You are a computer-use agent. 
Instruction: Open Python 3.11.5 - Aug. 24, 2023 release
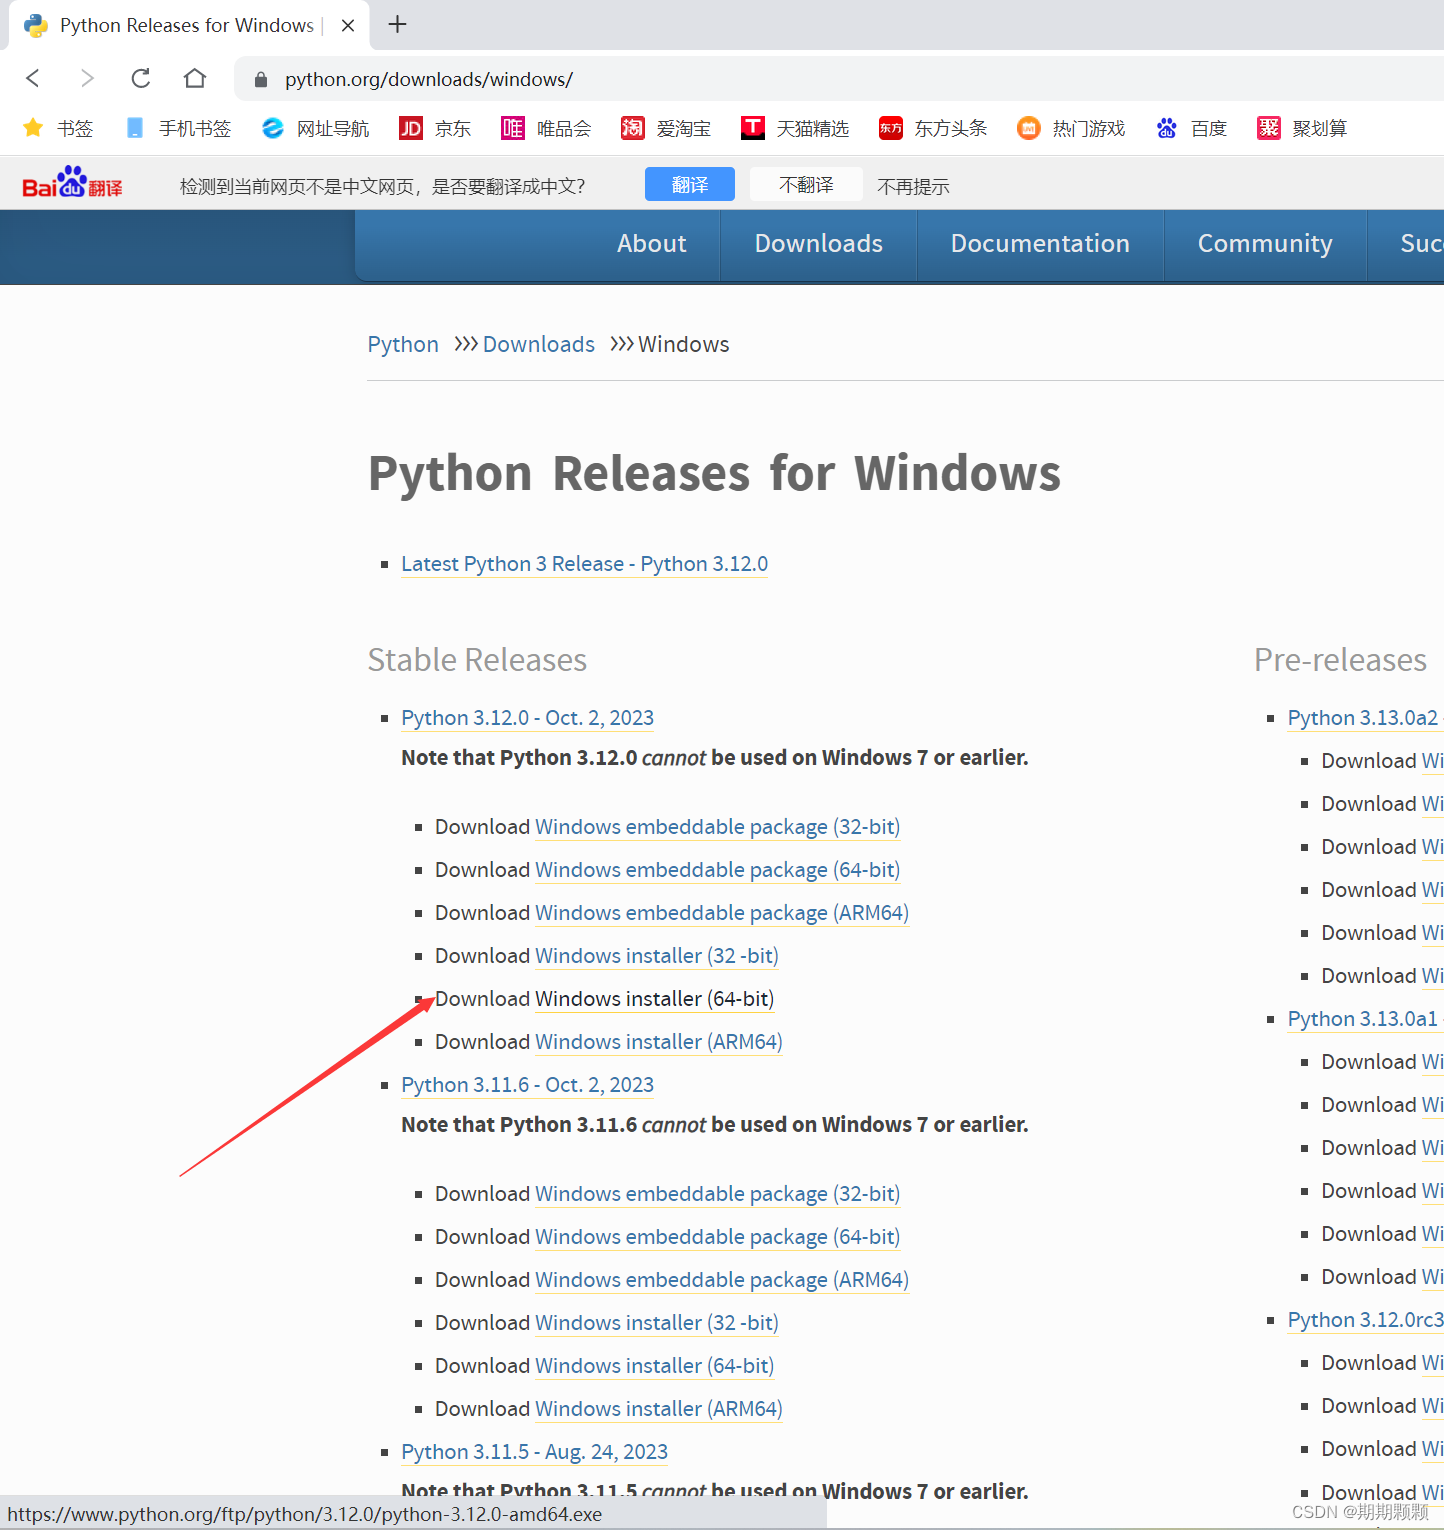[534, 1452]
